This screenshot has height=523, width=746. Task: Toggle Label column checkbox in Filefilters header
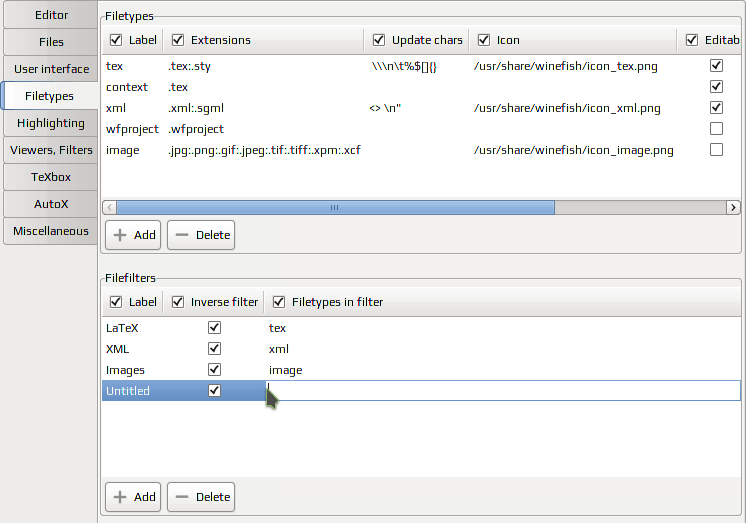point(116,302)
